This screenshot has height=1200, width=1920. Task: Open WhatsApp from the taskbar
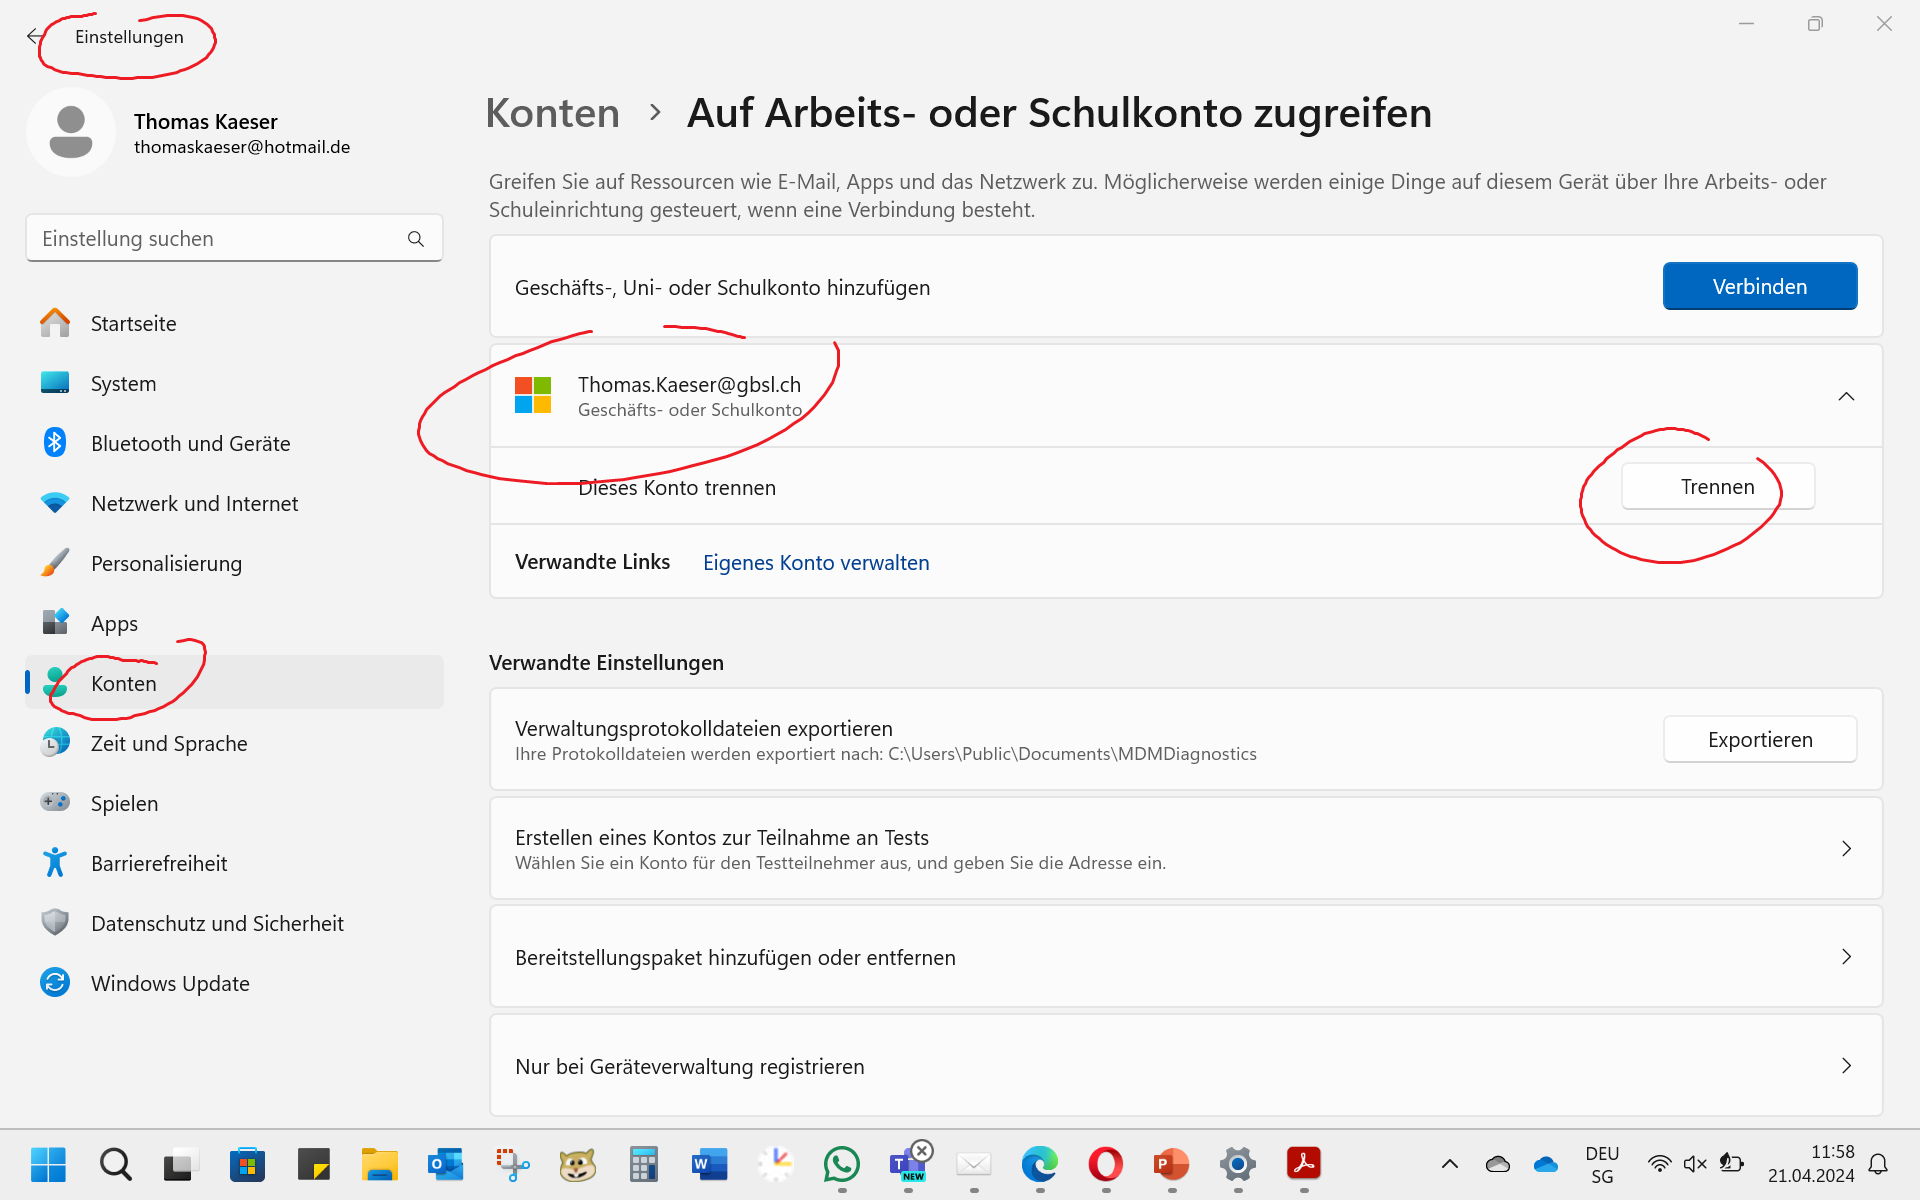[x=842, y=1164]
